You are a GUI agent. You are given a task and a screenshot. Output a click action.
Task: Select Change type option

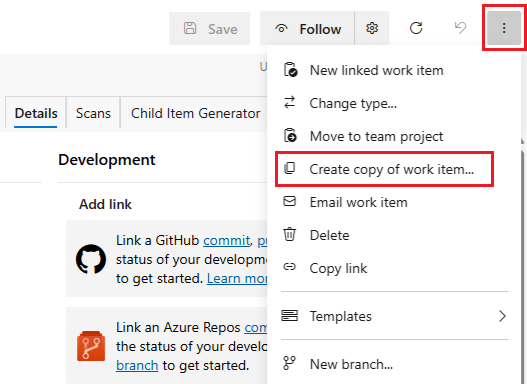394,103
